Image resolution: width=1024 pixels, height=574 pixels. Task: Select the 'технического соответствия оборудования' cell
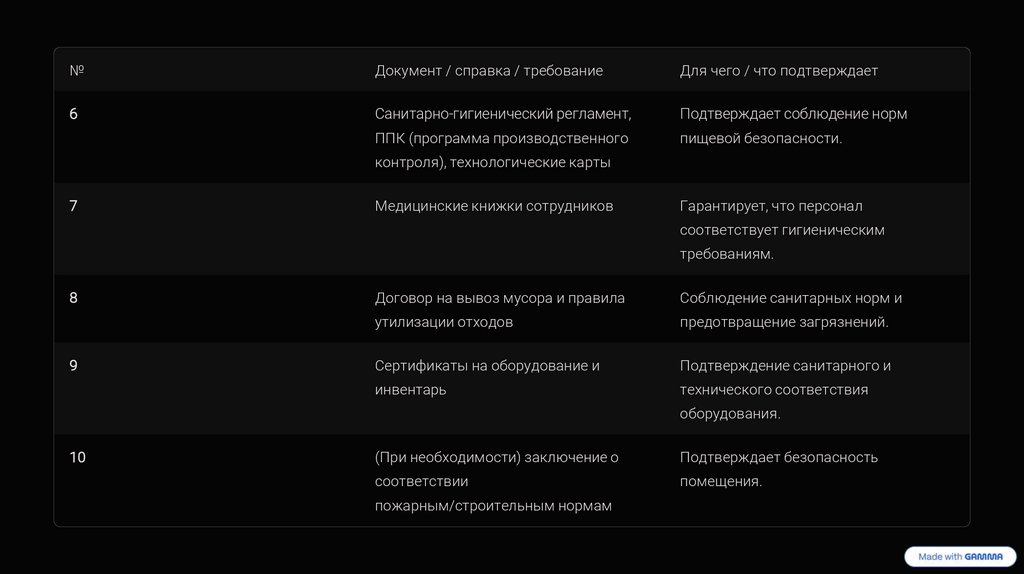coord(785,390)
